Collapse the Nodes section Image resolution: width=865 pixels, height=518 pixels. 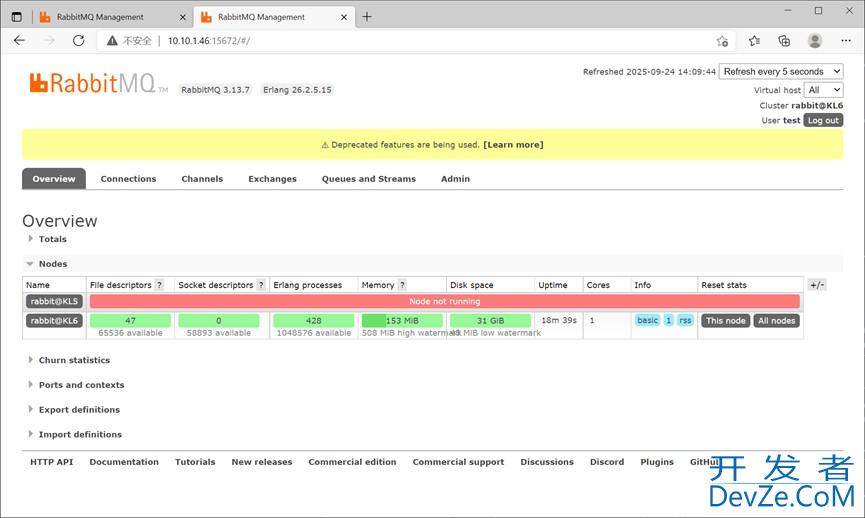pos(52,264)
